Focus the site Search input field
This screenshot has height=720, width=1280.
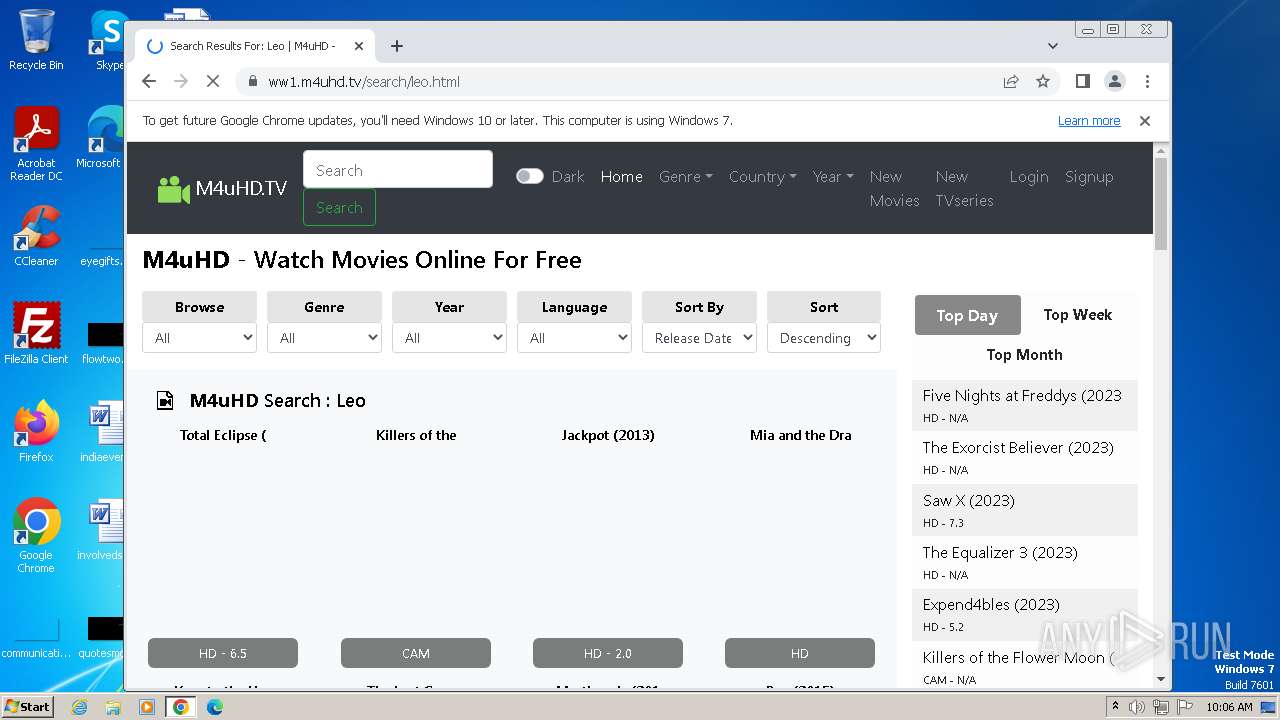pyautogui.click(x=398, y=169)
